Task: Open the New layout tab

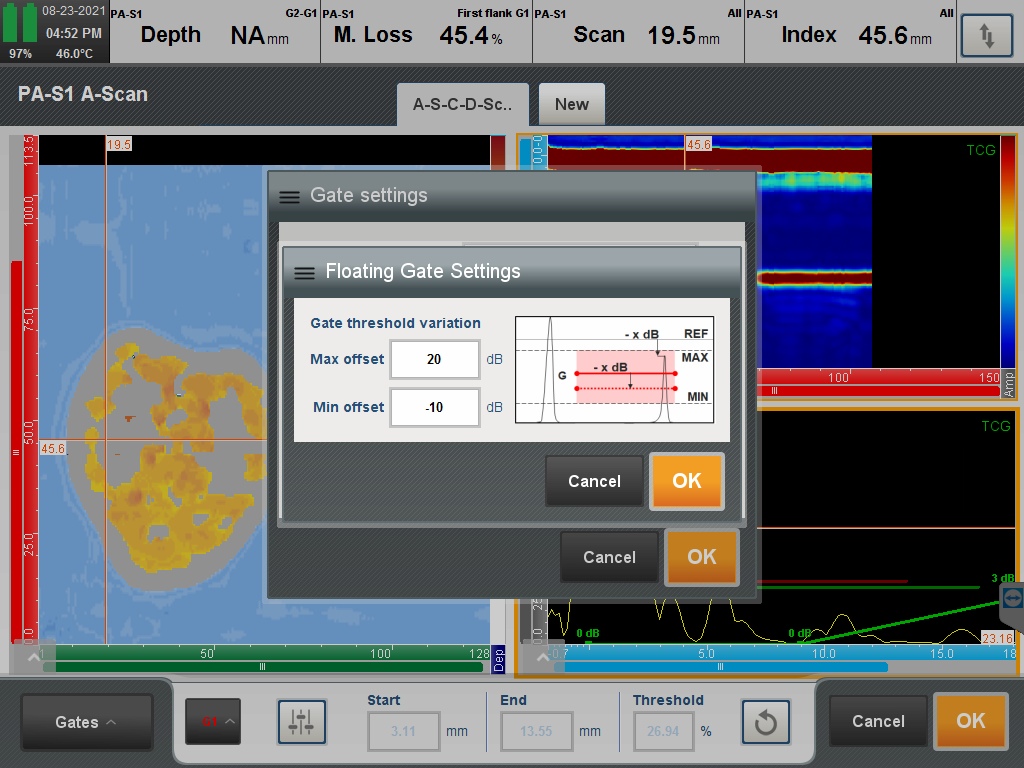Action: click(571, 103)
